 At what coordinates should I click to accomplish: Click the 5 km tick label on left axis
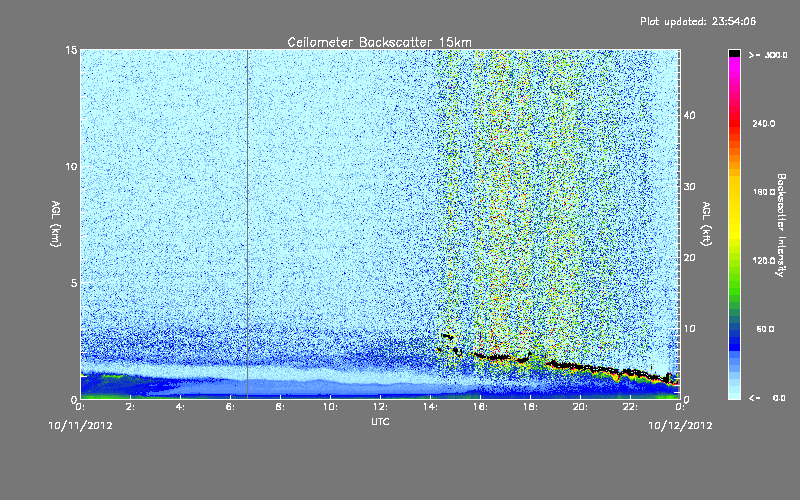click(73, 283)
